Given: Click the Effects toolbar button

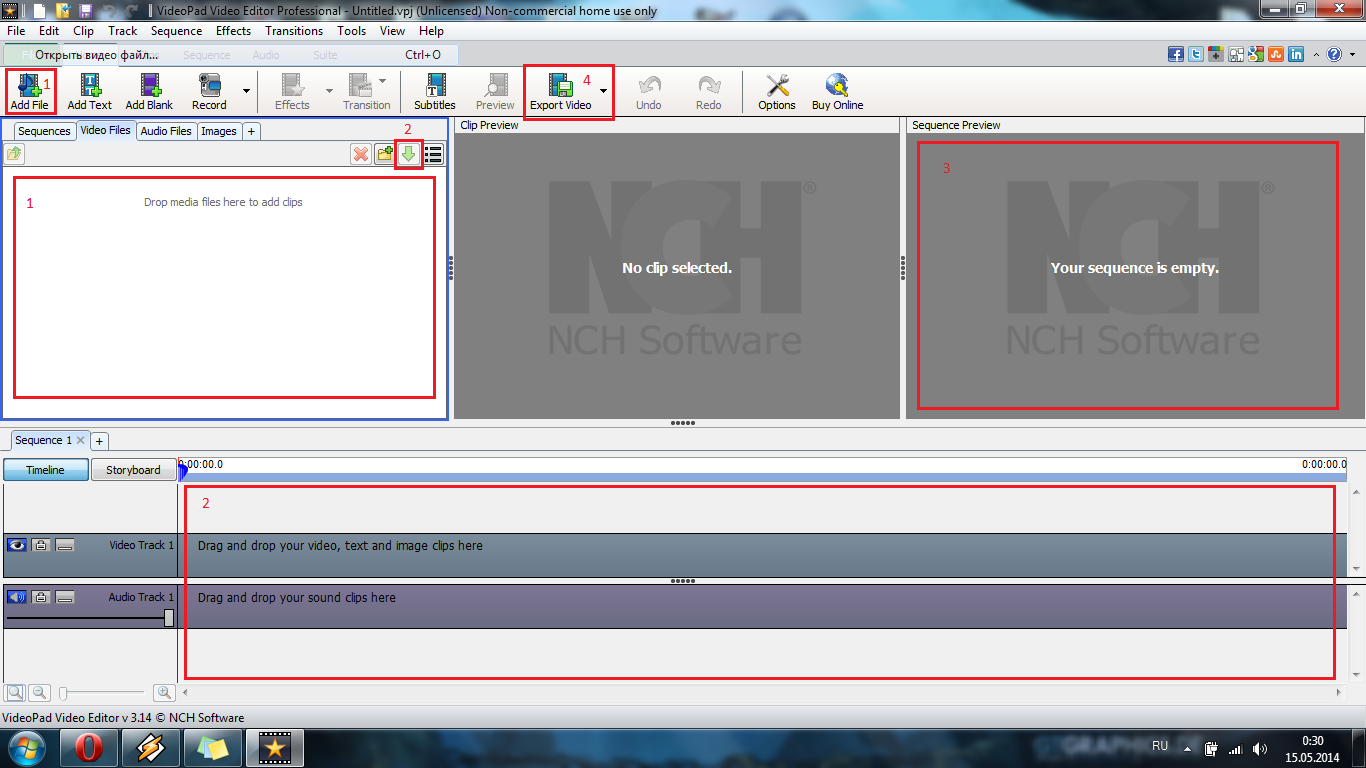Looking at the screenshot, I should click(x=292, y=91).
